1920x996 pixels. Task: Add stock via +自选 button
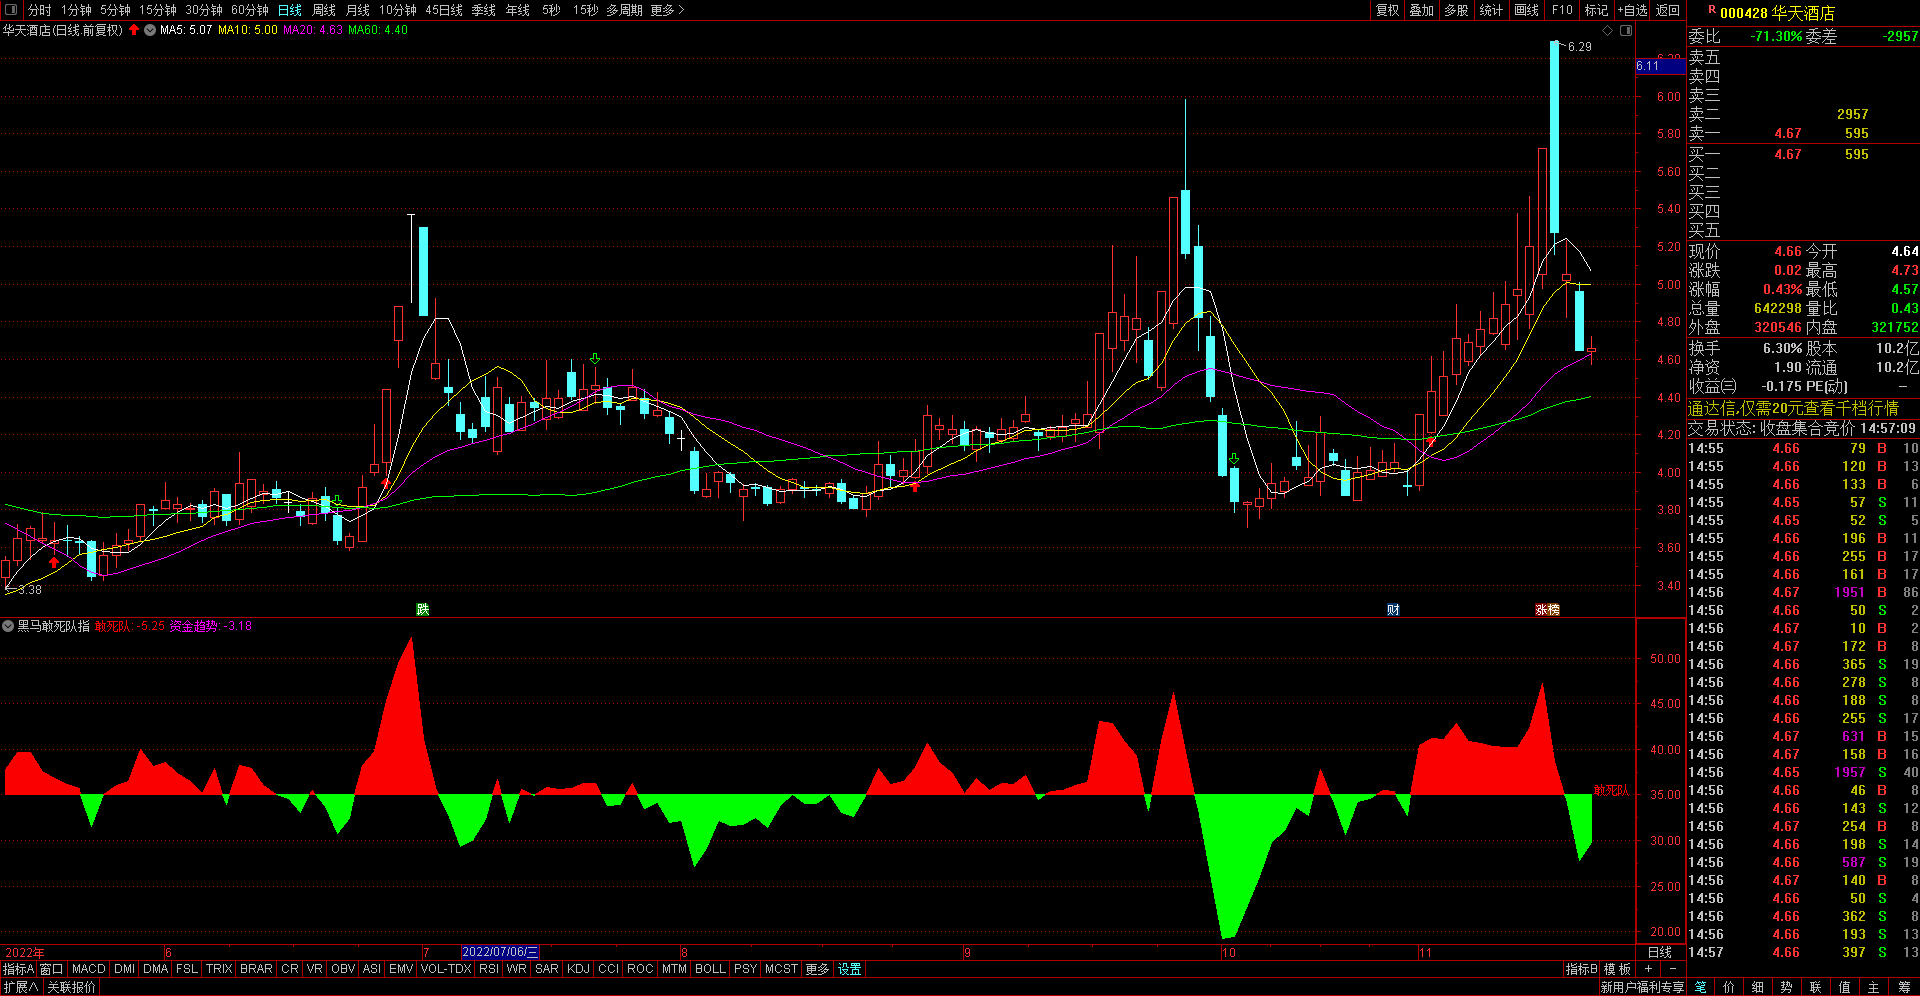(x=1632, y=10)
